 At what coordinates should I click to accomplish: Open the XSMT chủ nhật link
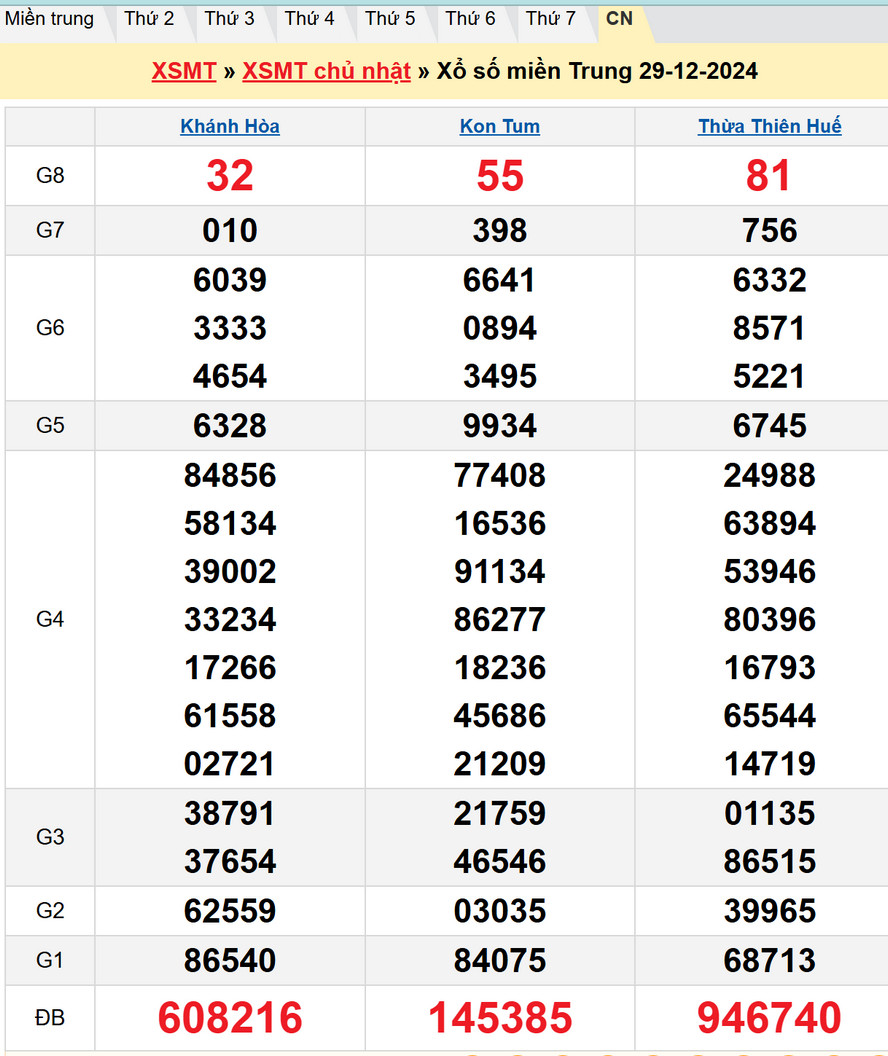[326, 71]
